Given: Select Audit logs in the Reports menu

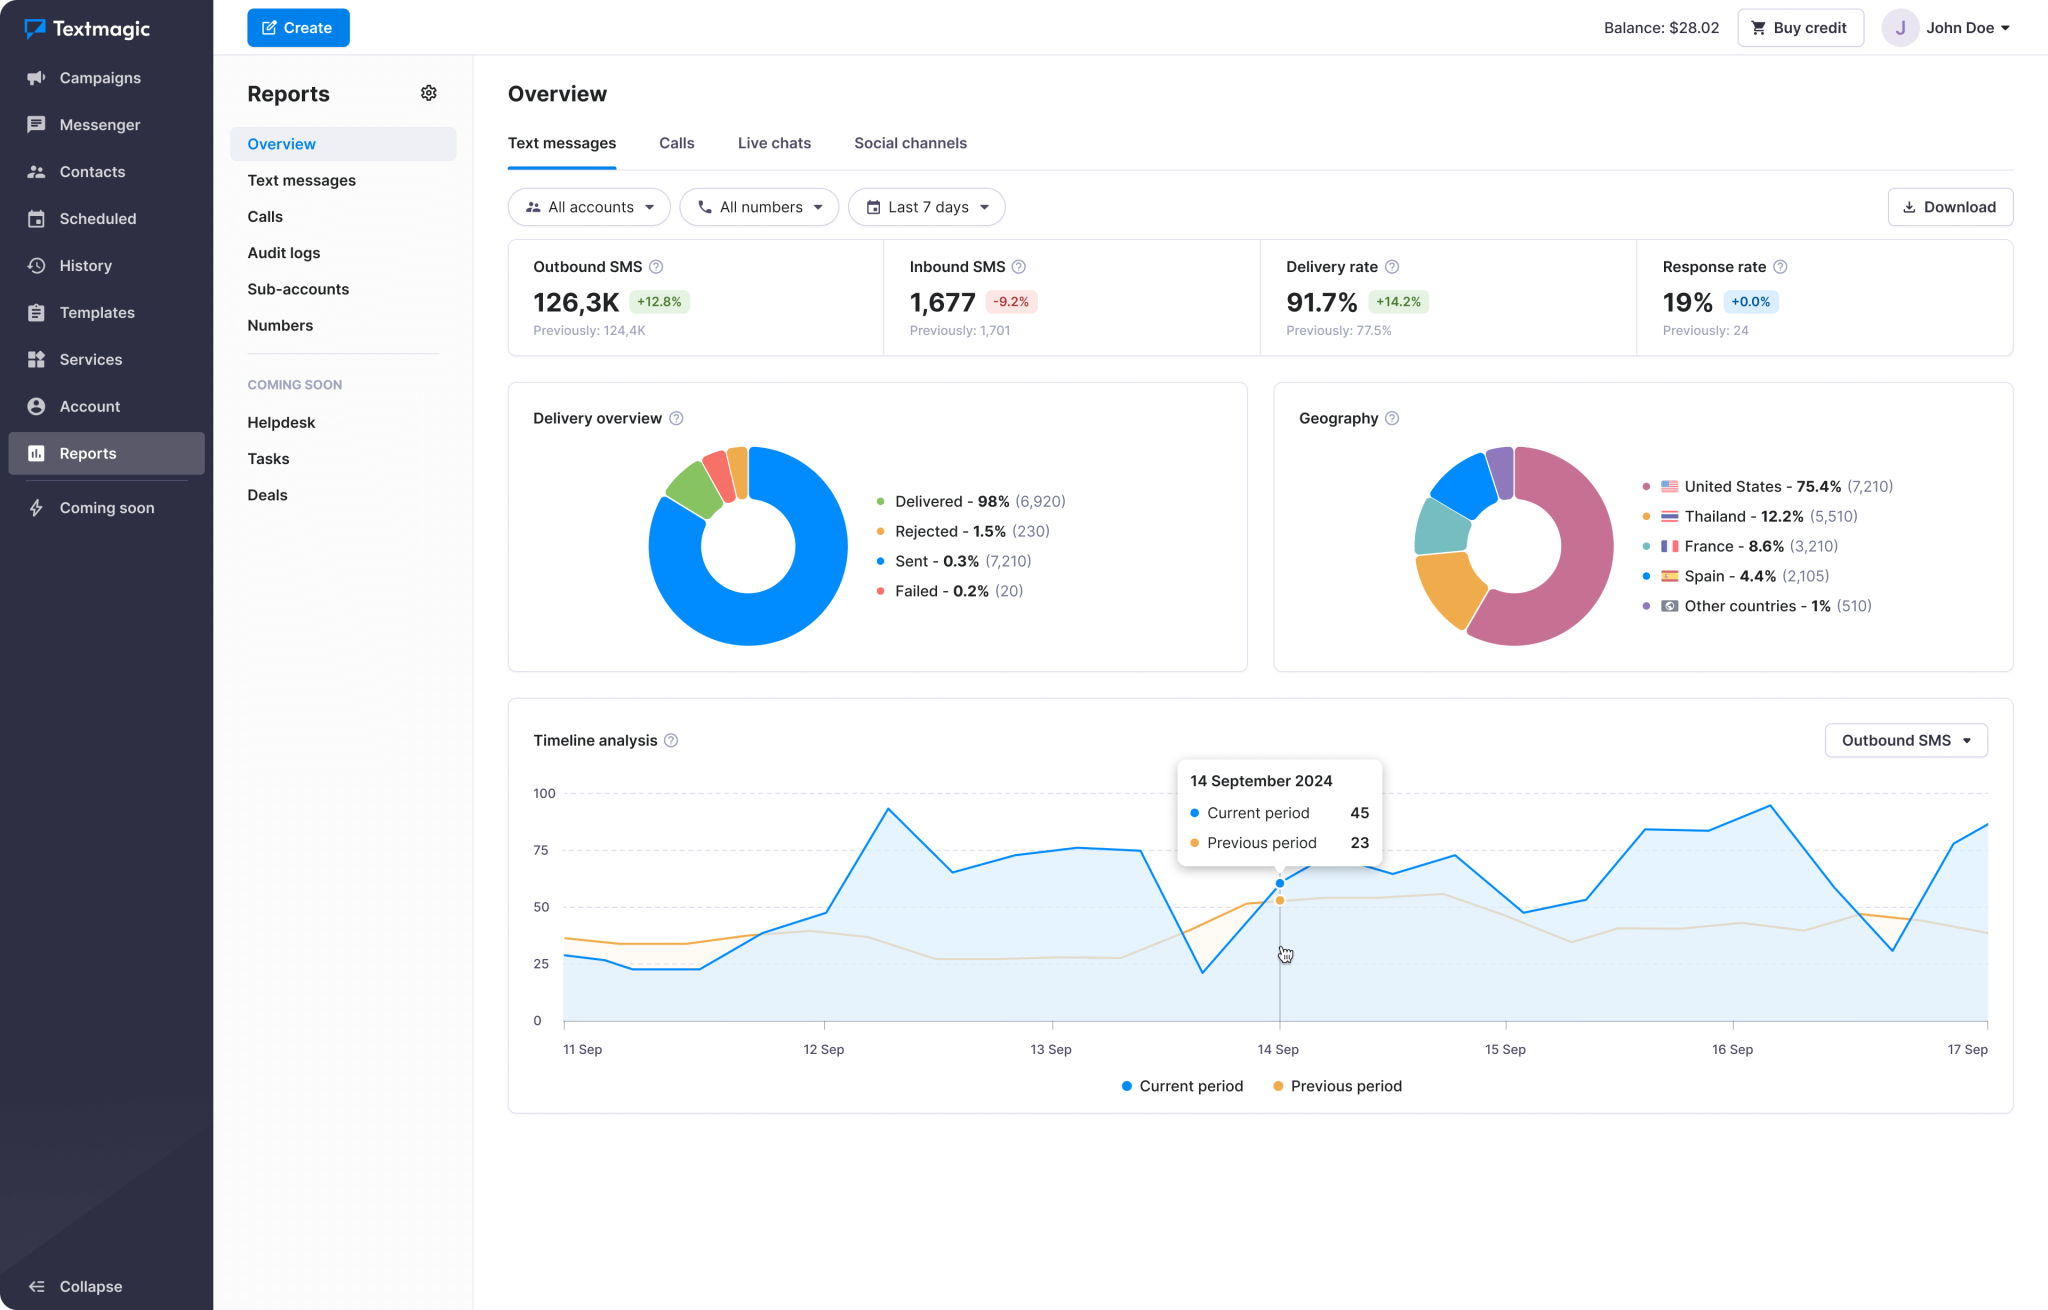Looking at the screenshot, I should [283, 252].
